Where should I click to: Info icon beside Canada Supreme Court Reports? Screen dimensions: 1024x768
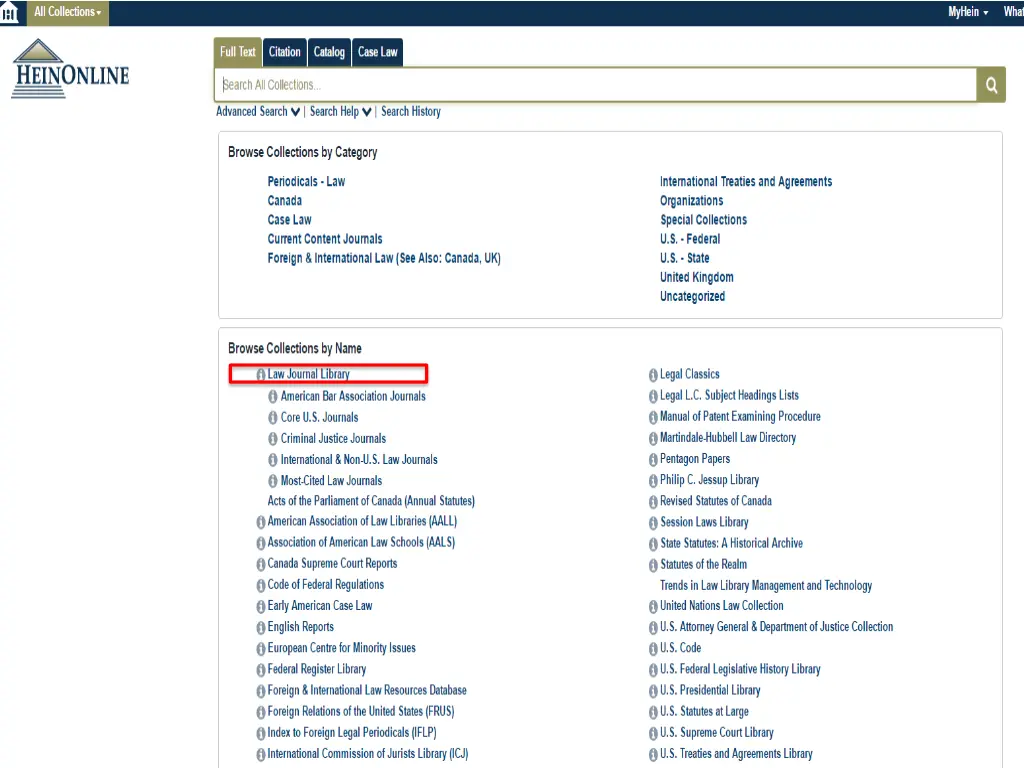[261, 564]
